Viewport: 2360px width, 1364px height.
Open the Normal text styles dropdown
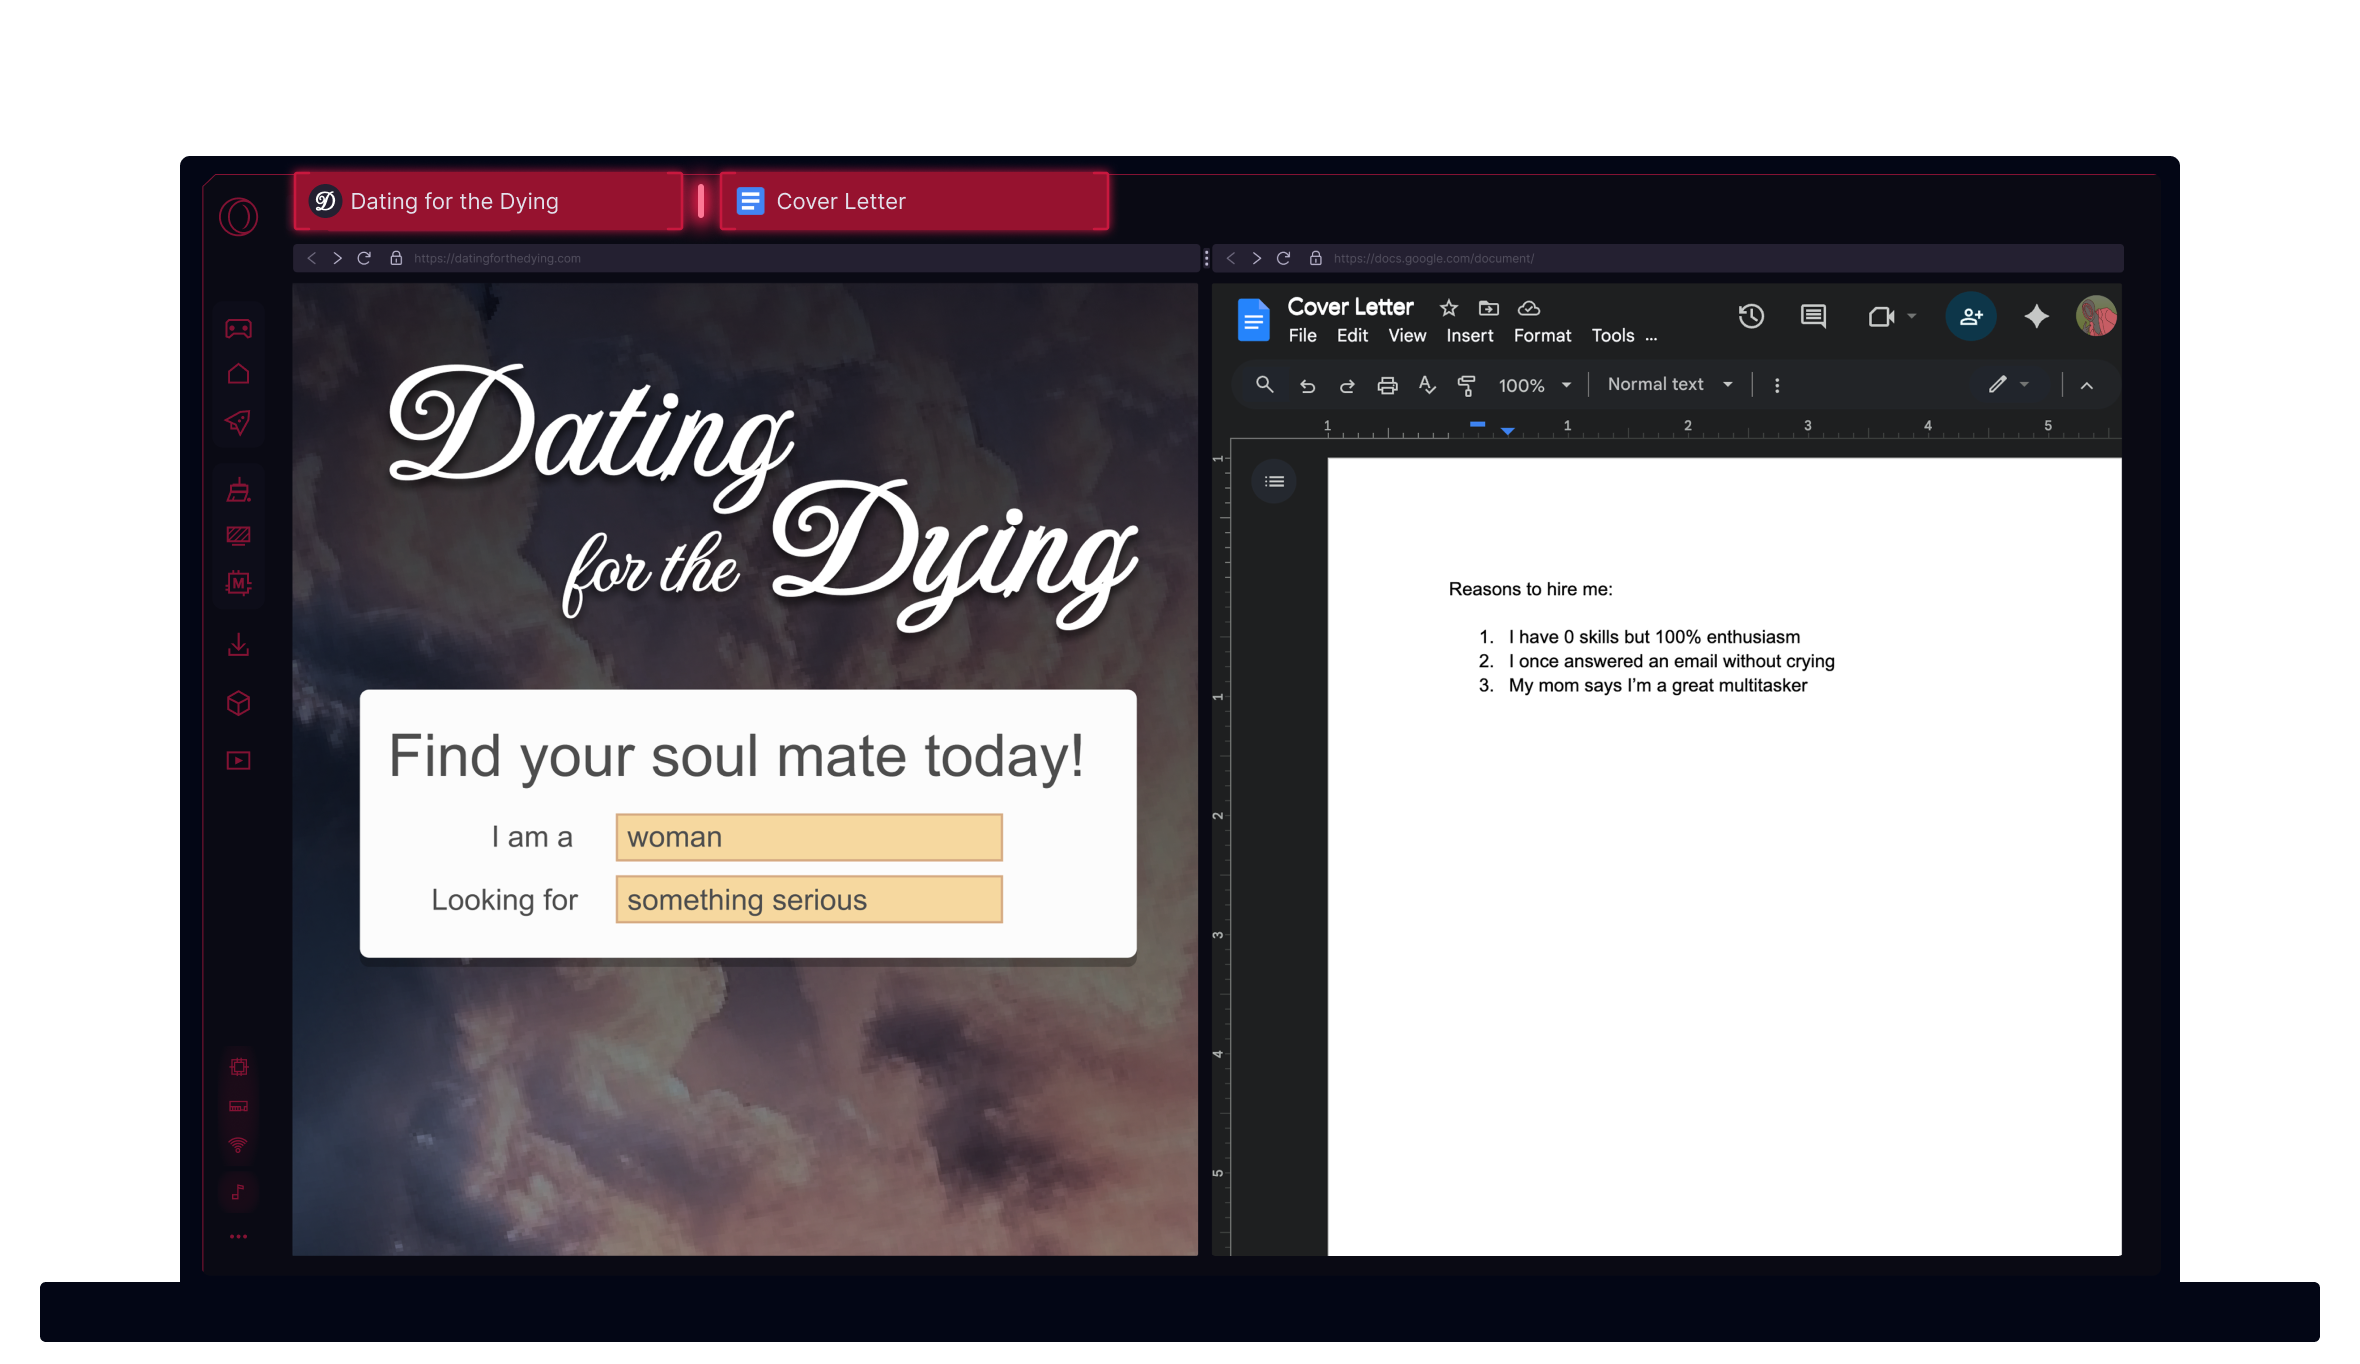1668,383
